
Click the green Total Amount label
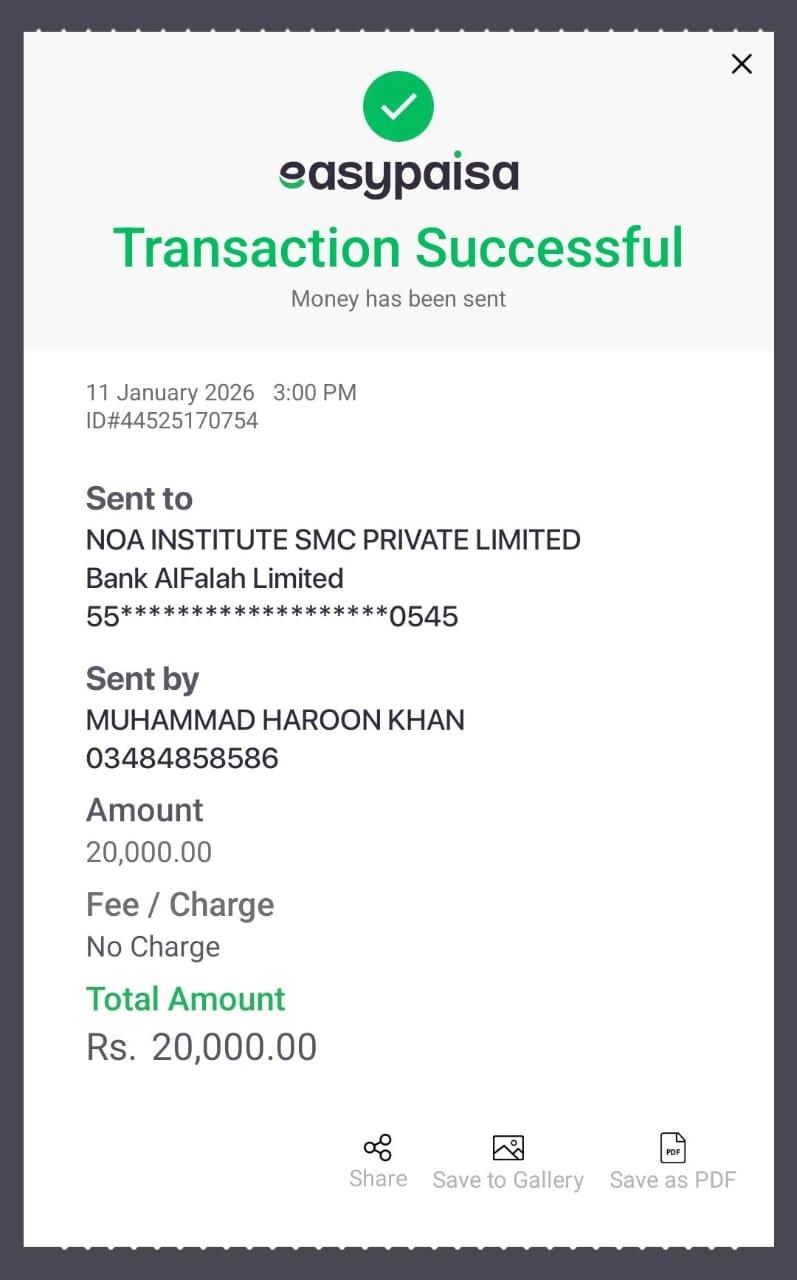click(186, 999)
